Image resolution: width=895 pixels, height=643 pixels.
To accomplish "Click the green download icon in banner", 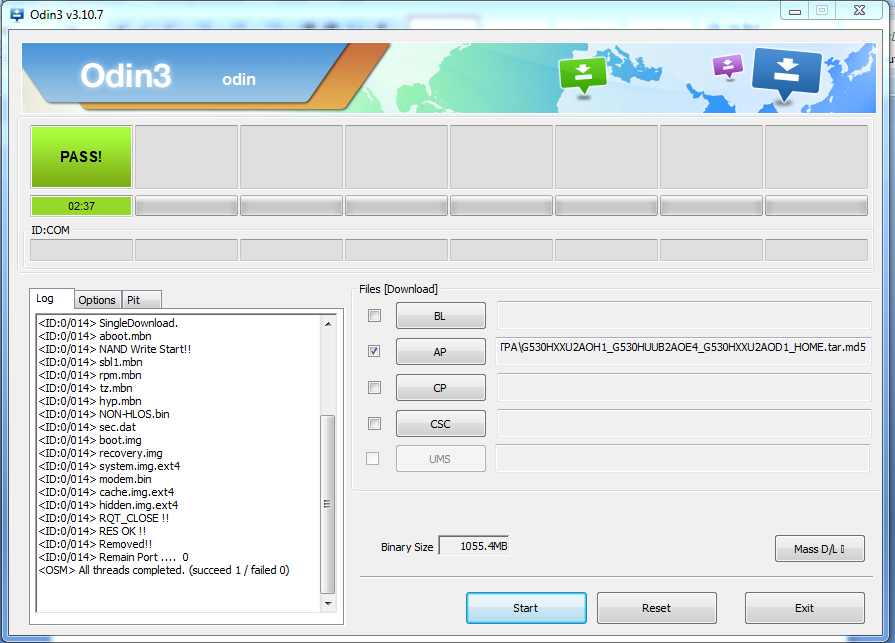I will coord(583,74).
